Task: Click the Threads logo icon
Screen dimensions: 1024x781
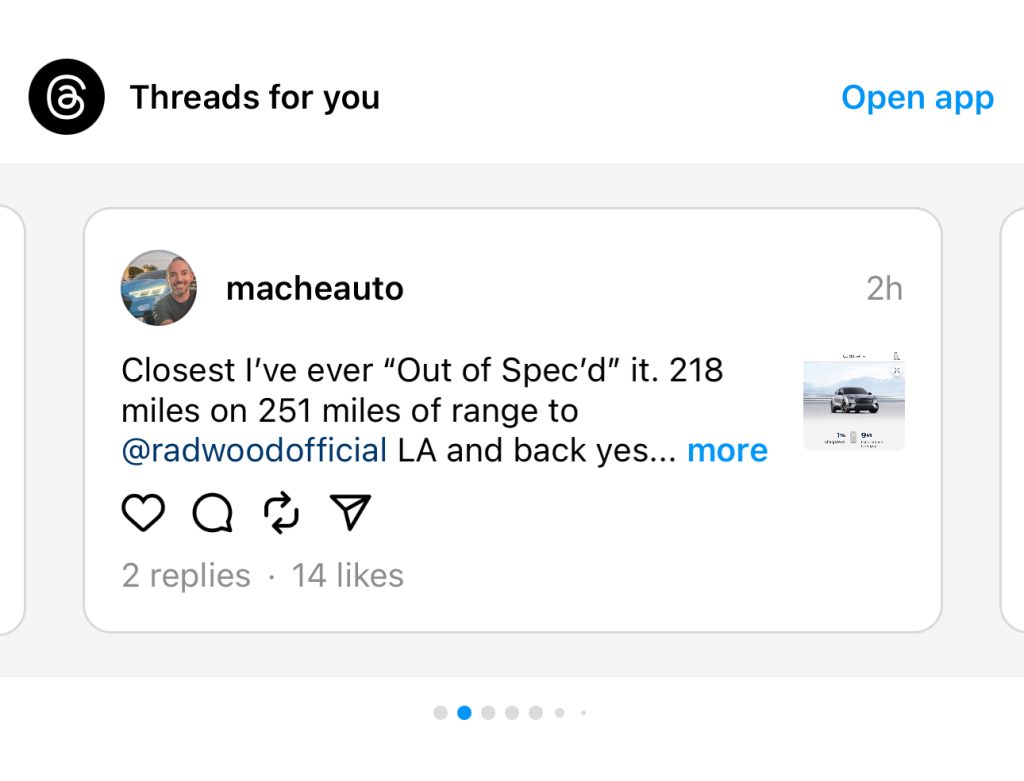Action: point(66,97)
